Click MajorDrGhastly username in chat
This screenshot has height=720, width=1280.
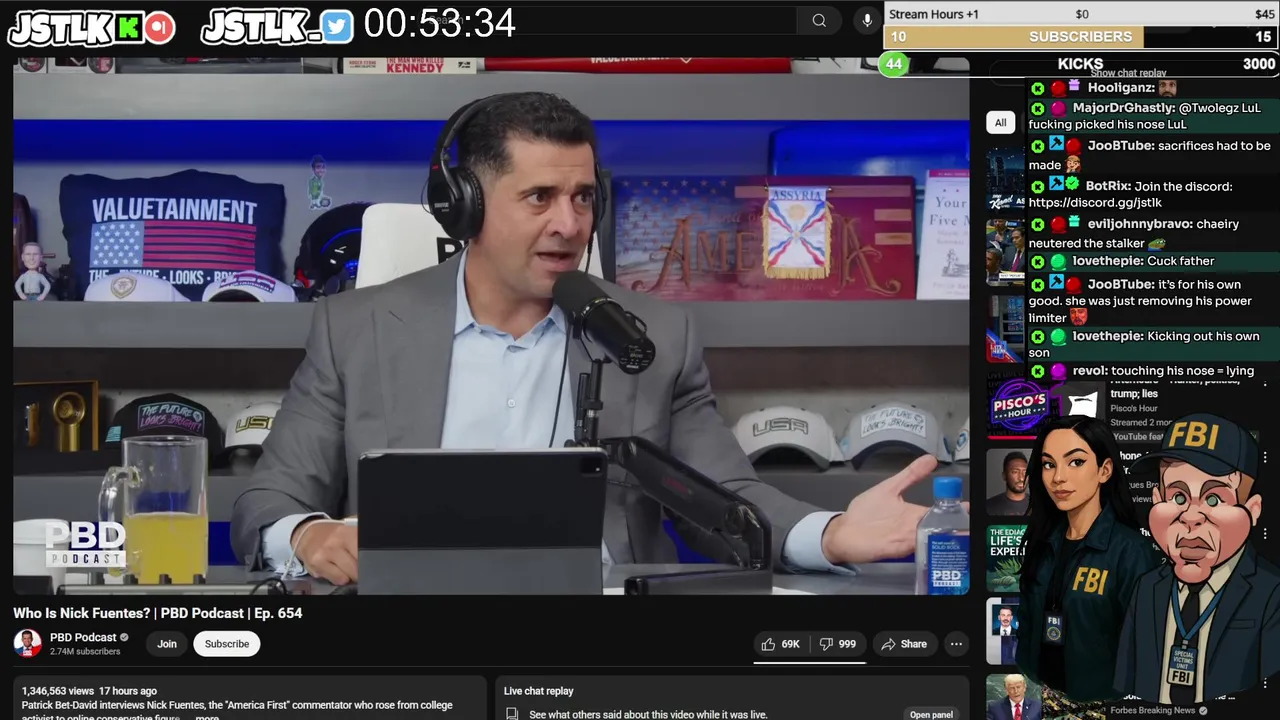(x=1123, y=108)
